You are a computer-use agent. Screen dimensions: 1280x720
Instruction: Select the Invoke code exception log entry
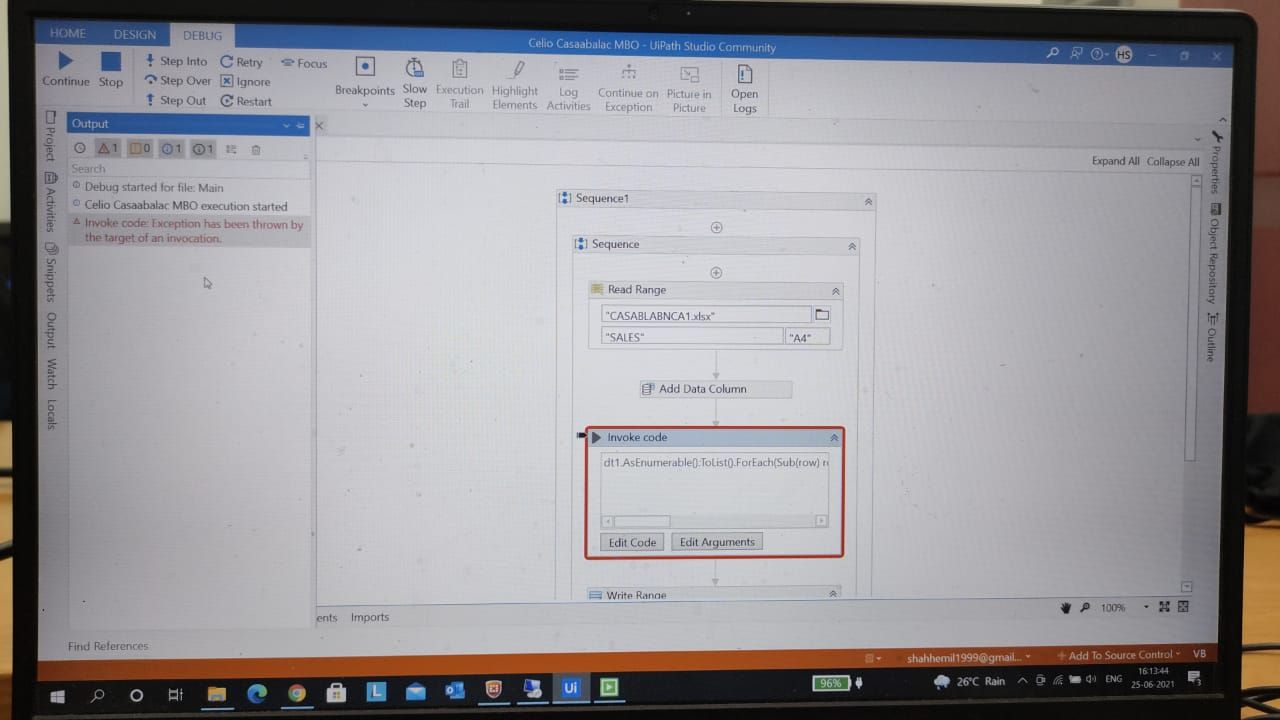coord(190,231)
